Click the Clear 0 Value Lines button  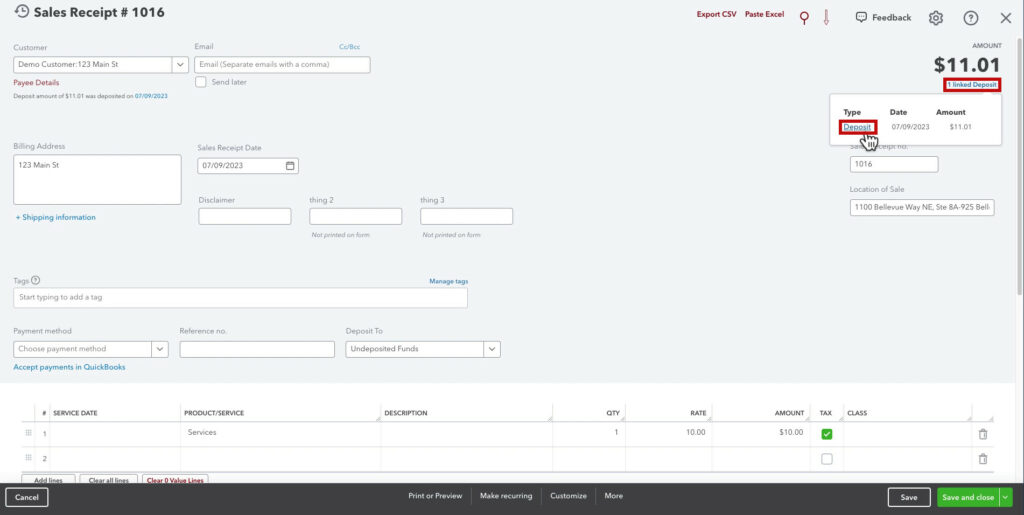[x=175, y=480]
